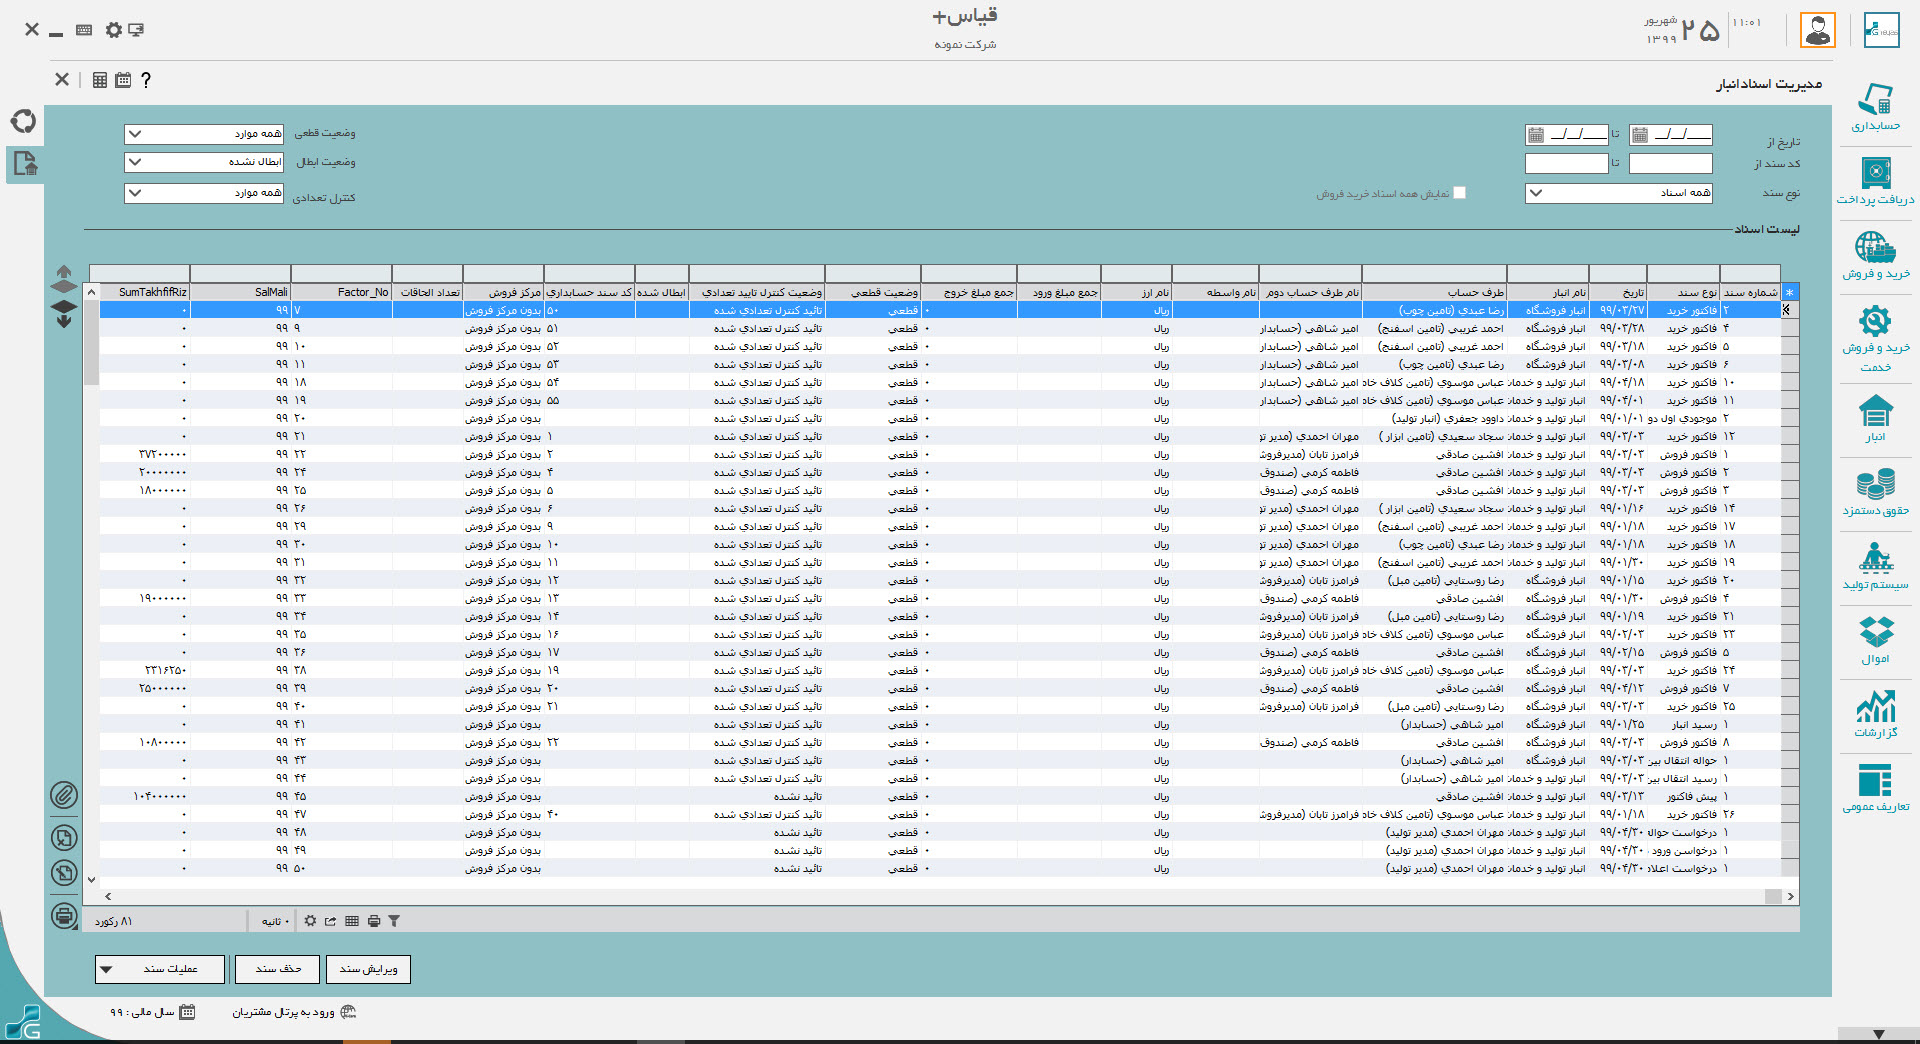The width and height of the screenshot is (1920, 1044).
Task: Click the globe icon ورود به پرتال مشتریان
Action: [x=348, y=1012]
